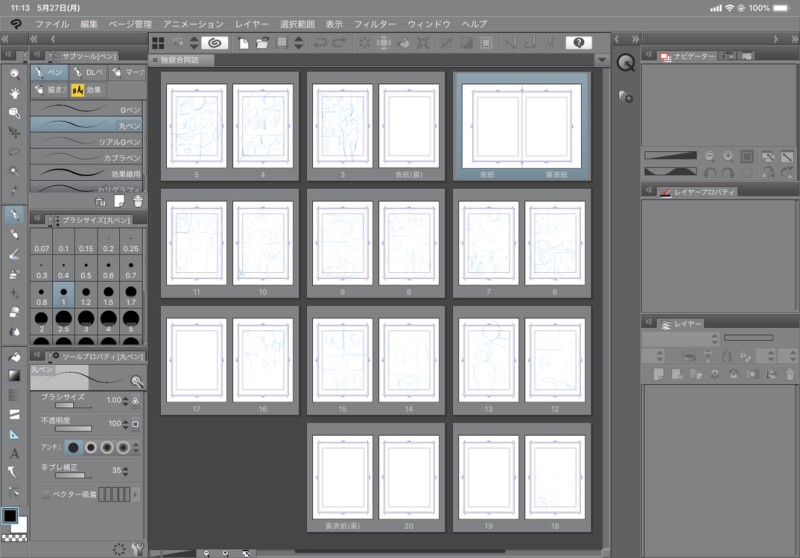Select the third anti-aliasing option (medium)
The height and width of the screenshot is (558, 800).
[107, 447]
